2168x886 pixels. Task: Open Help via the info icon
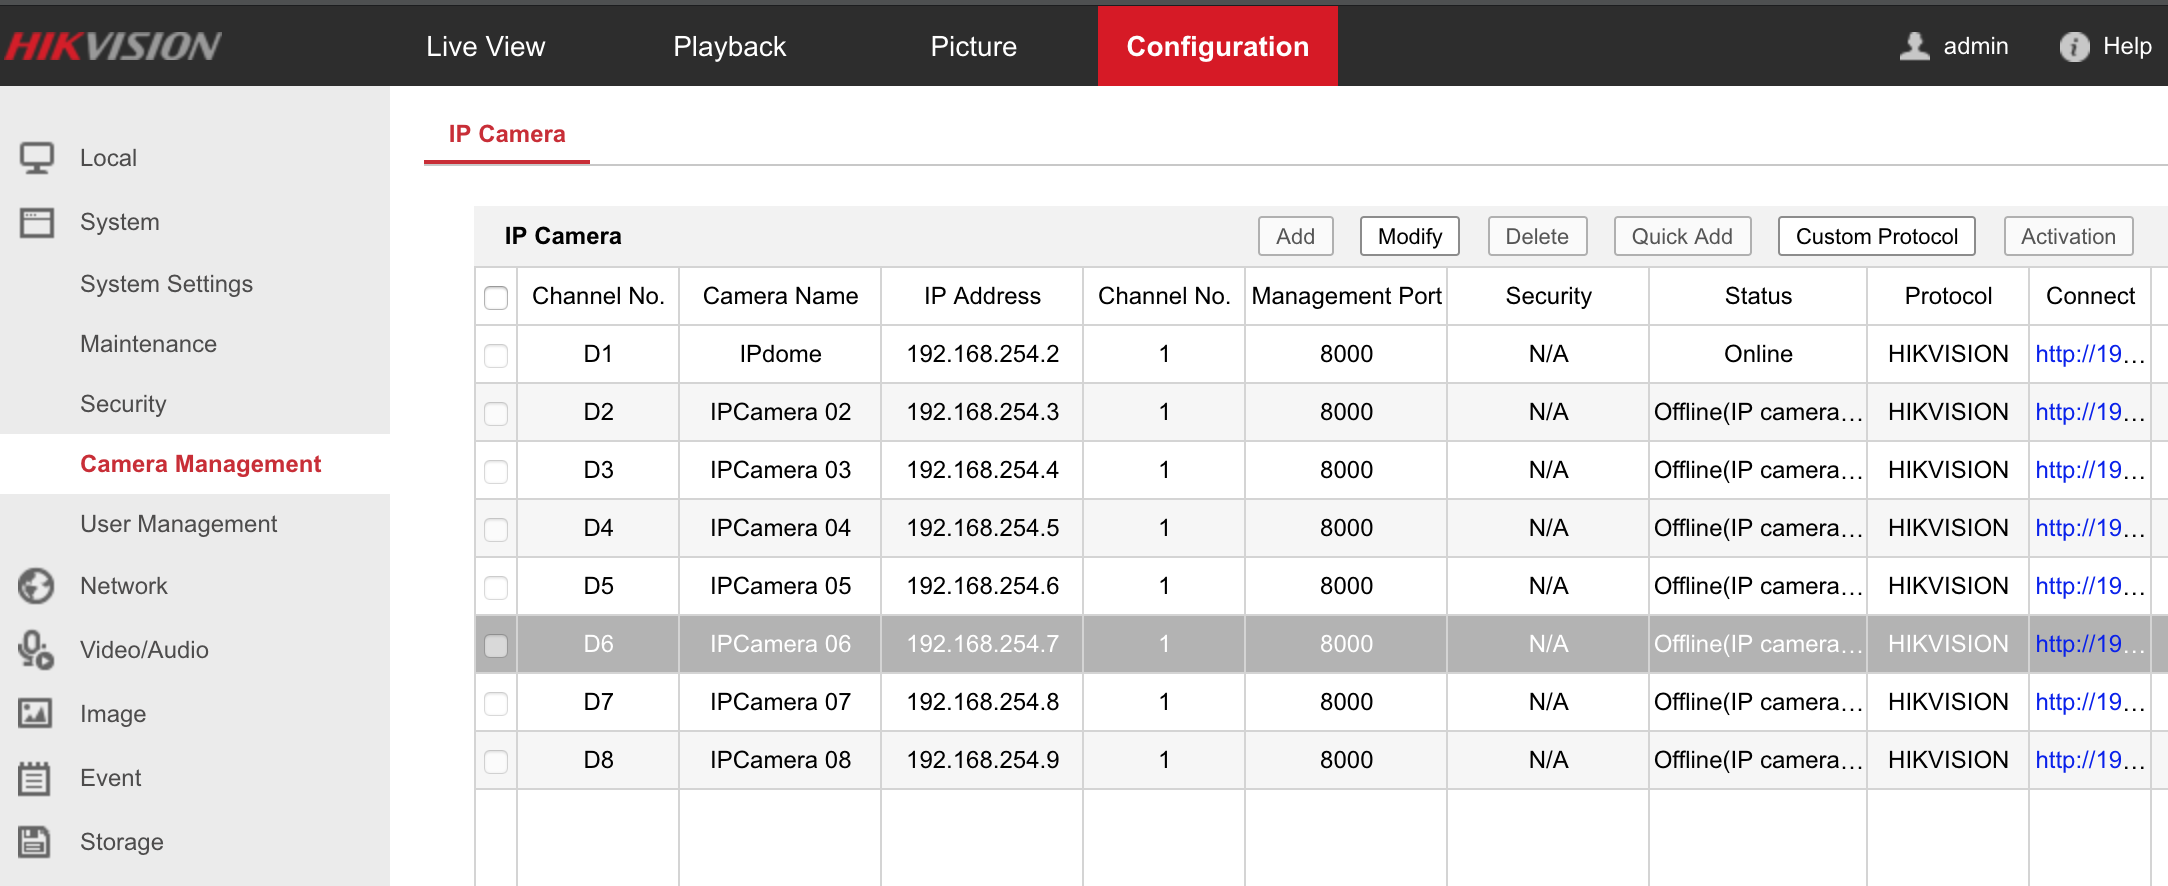(2074, 46)
